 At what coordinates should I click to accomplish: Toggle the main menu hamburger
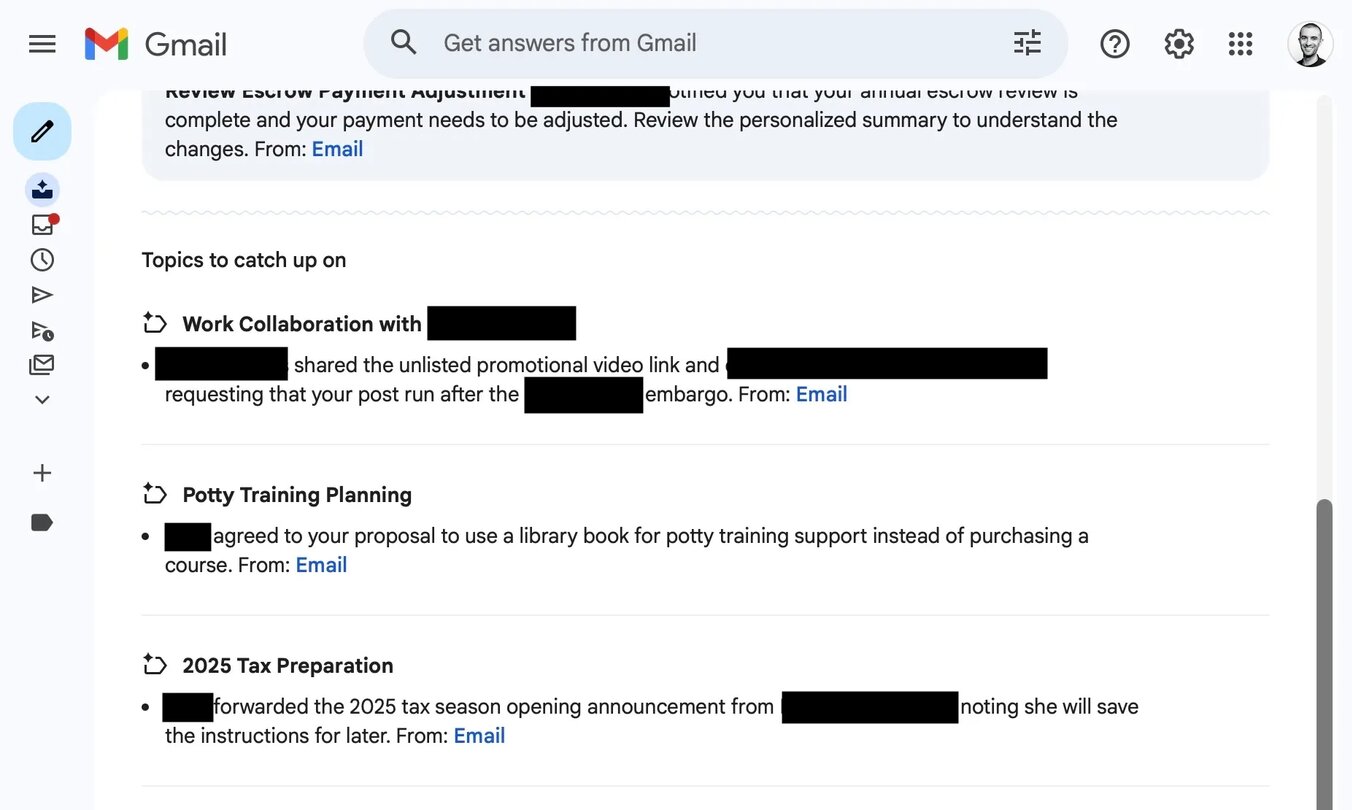[x=42, y=44]
